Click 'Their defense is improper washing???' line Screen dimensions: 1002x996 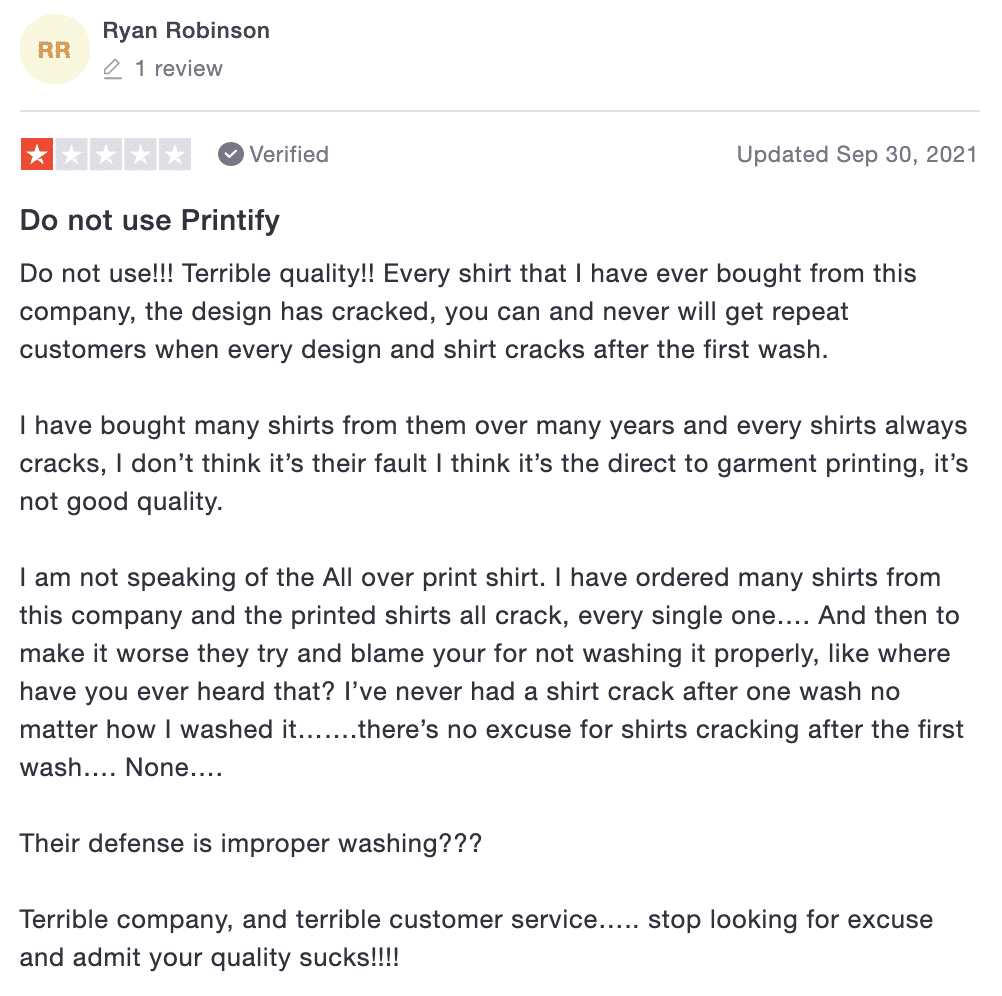point(250,843)
